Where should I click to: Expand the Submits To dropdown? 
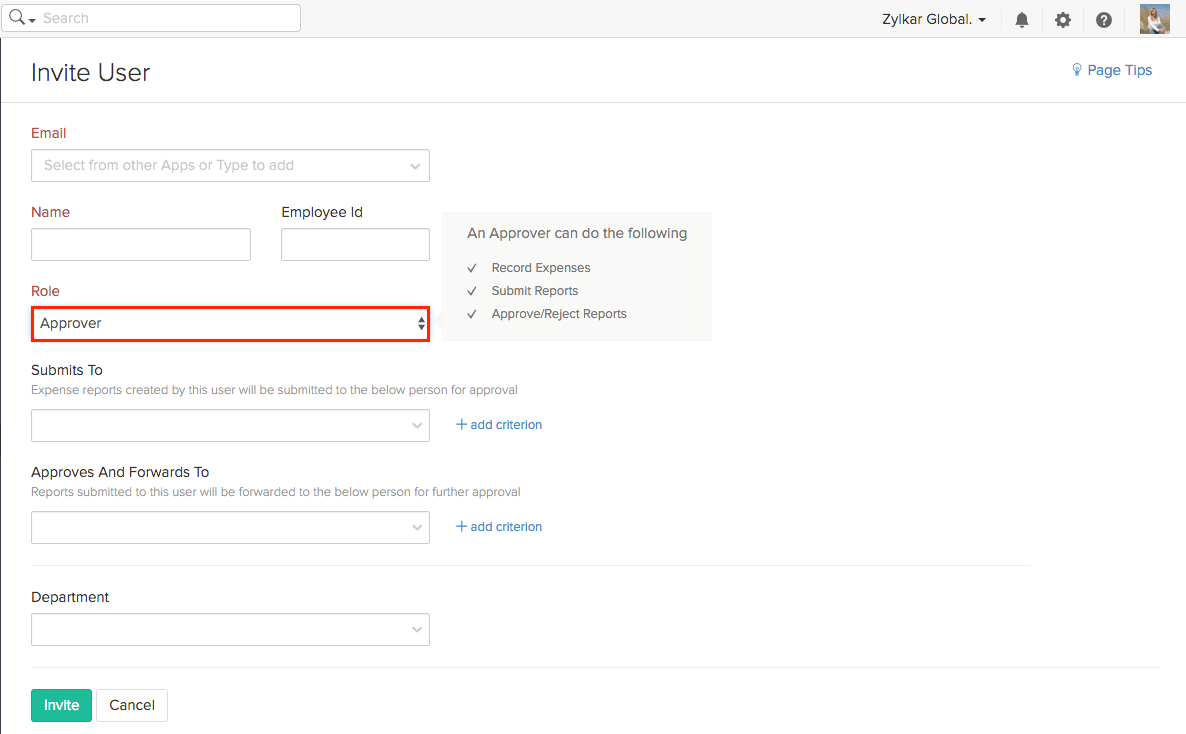tap(230, 426)
